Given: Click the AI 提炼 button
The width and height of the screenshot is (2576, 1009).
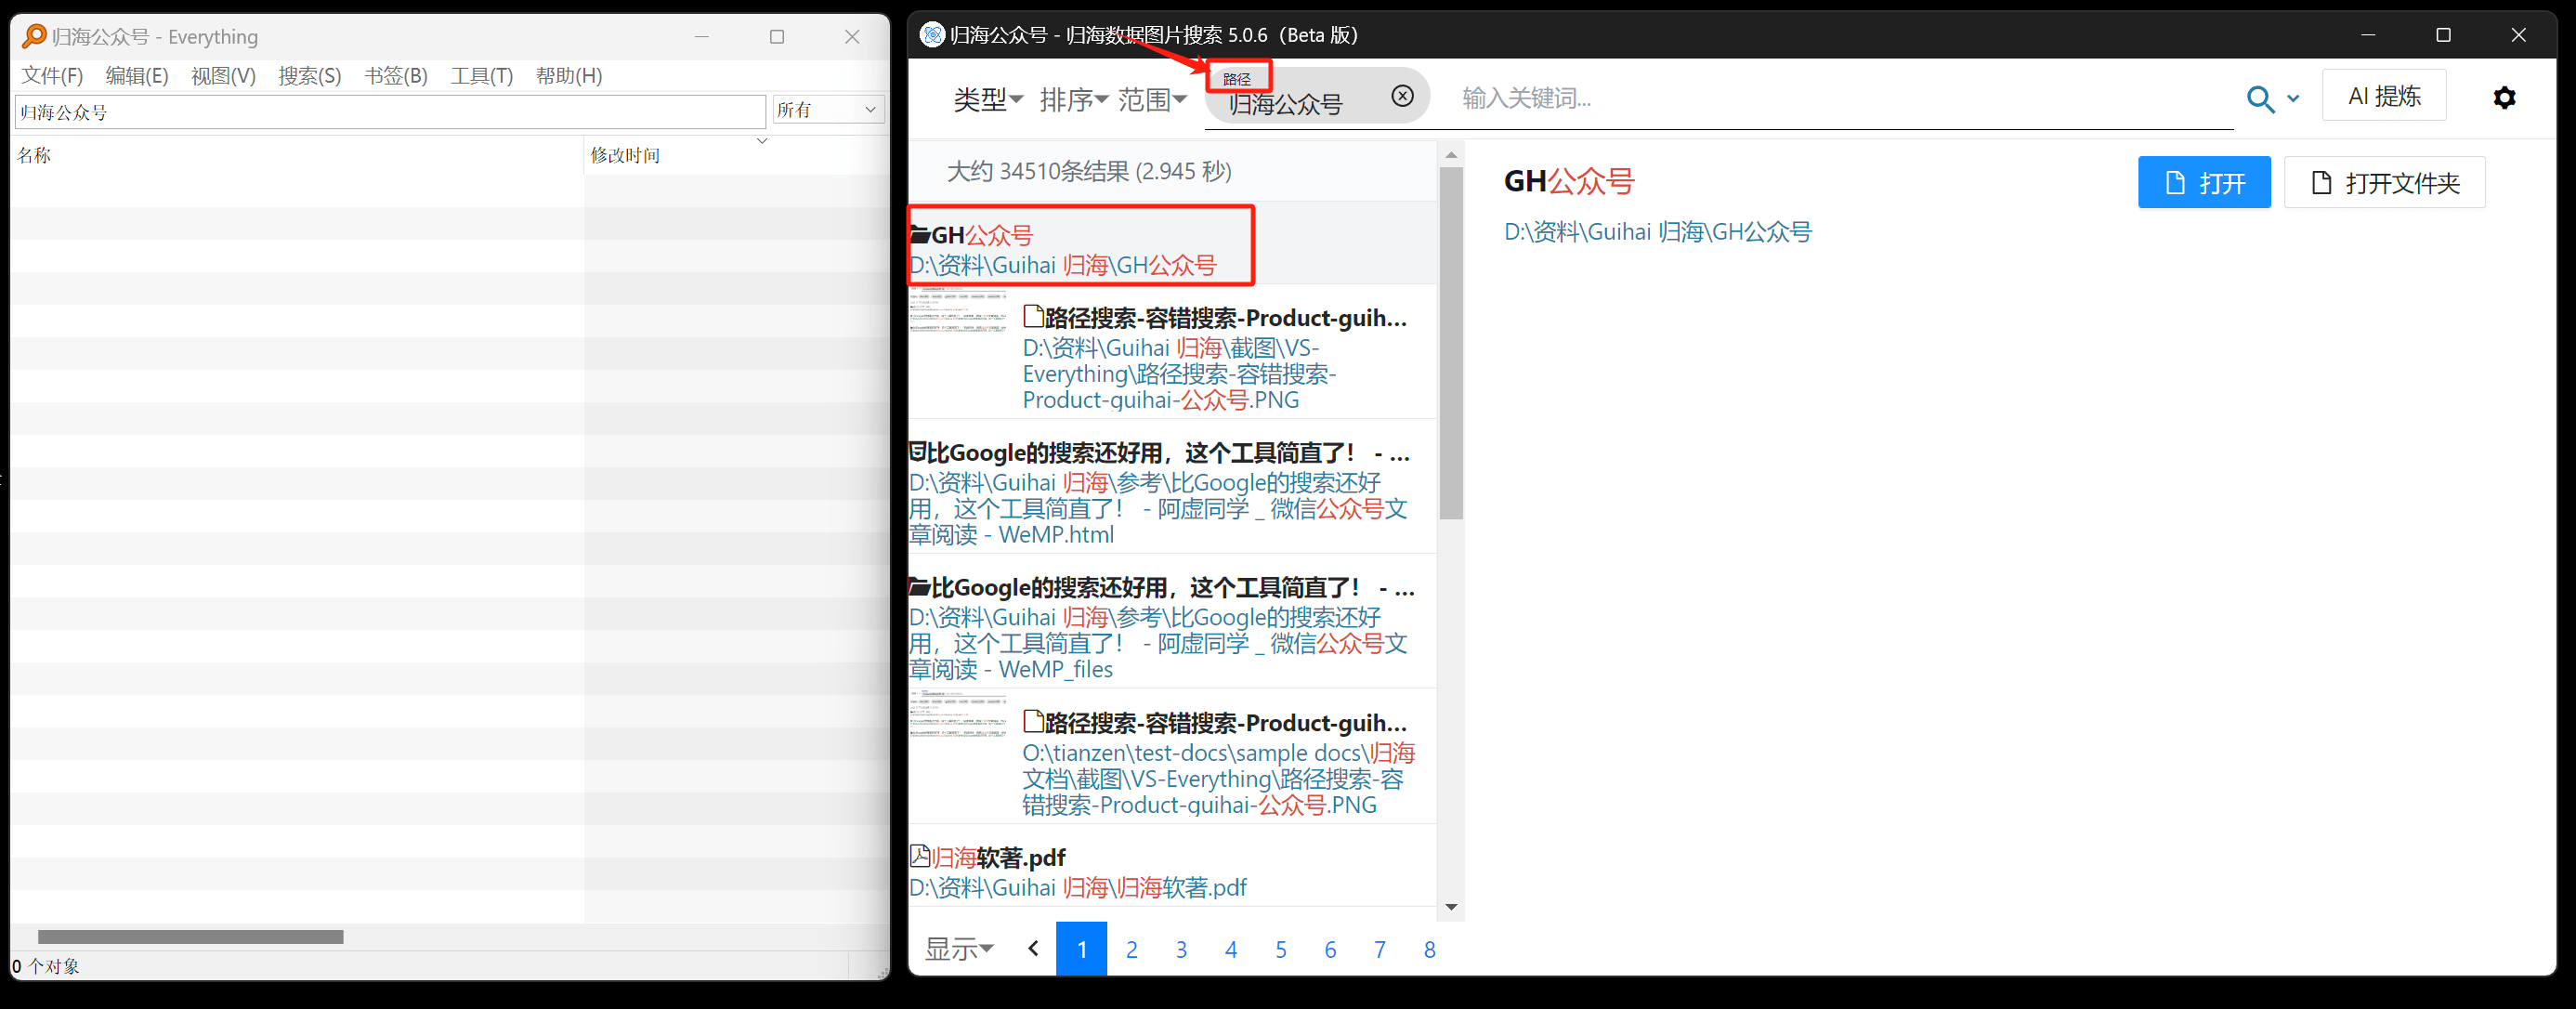Looking at the screenshot, I should coord(2384,95).
